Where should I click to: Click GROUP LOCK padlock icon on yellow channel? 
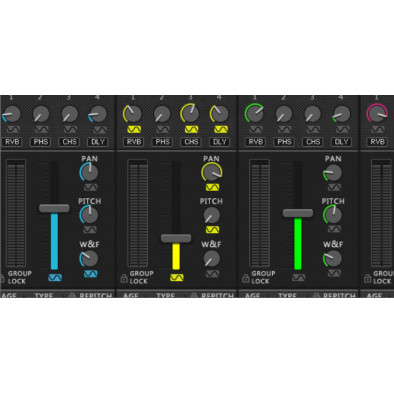tap(124, 278)
